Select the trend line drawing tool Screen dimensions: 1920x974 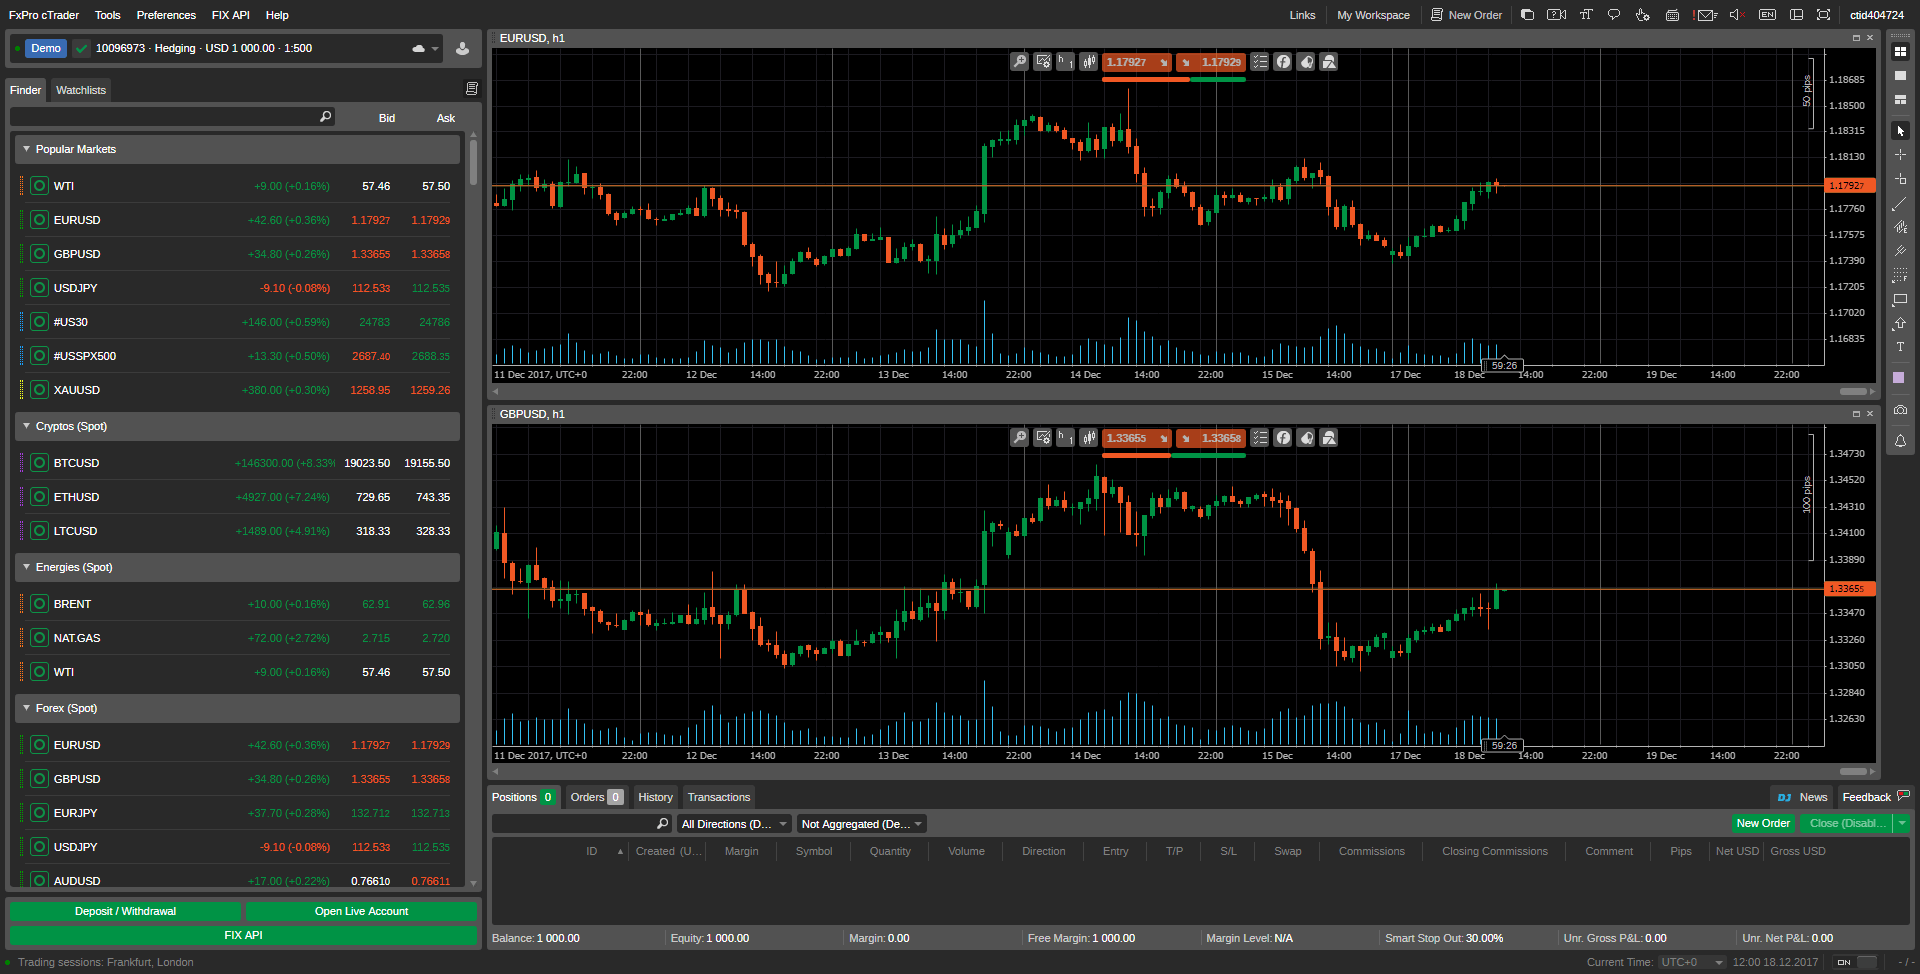(x=1900, y=203)
